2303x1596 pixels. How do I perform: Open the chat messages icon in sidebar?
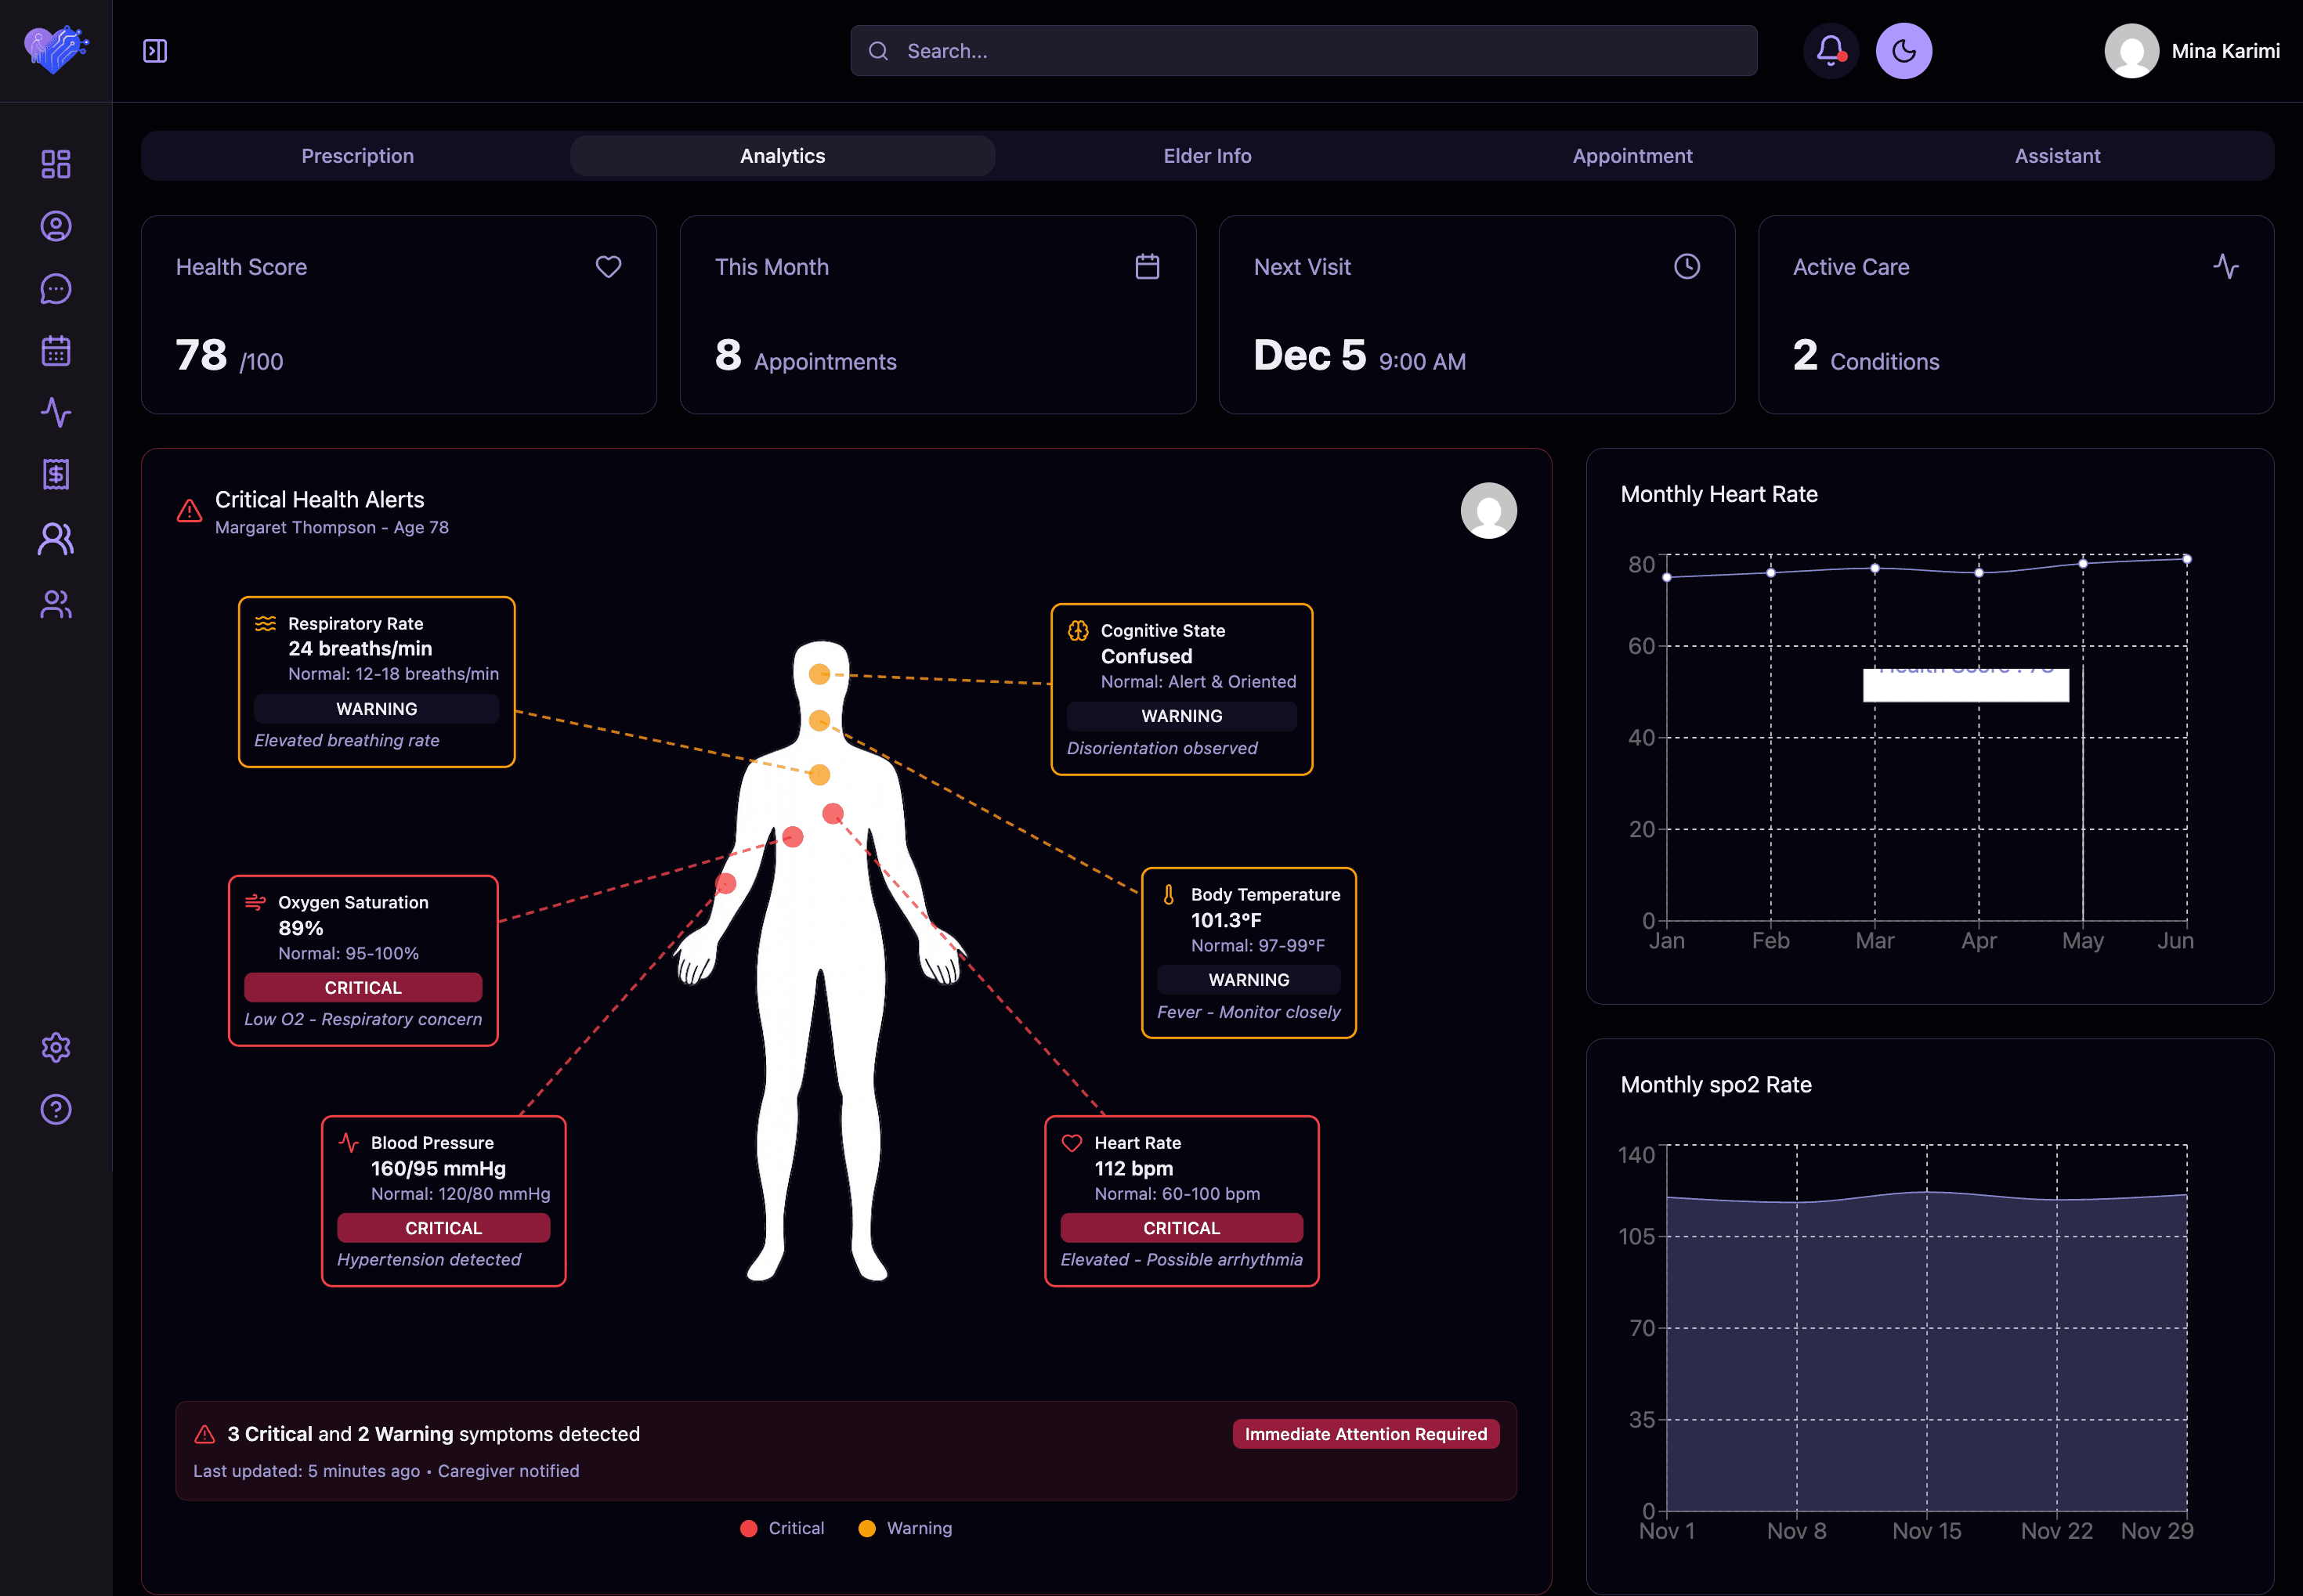coord(56,289)
